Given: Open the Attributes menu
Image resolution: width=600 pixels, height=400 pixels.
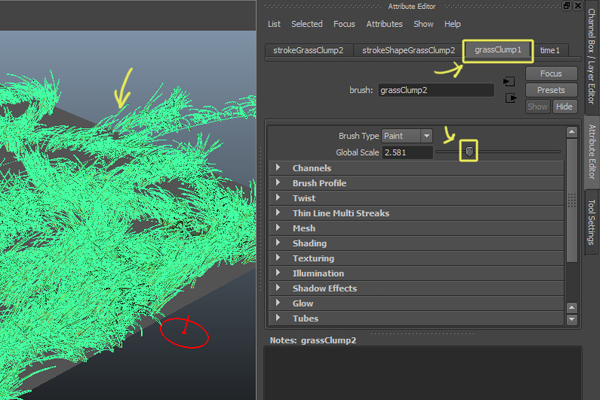Looking at the screenshot, I should (384, 24).
